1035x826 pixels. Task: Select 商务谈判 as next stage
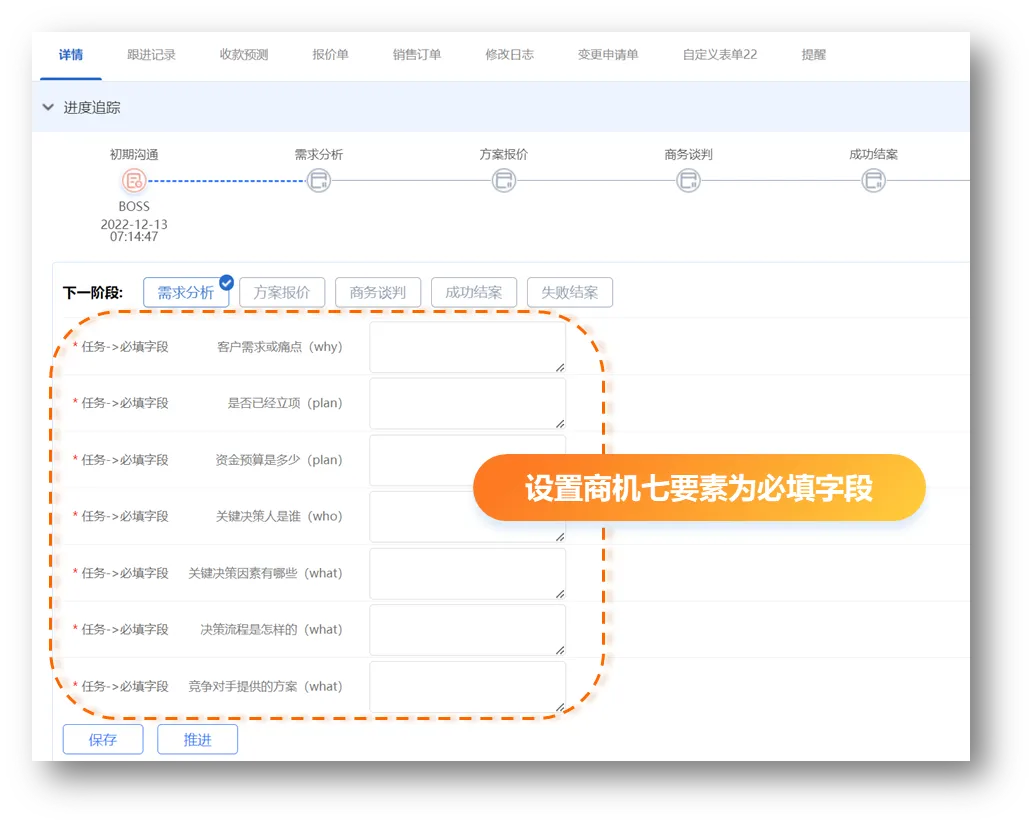[x=378, y=293]
